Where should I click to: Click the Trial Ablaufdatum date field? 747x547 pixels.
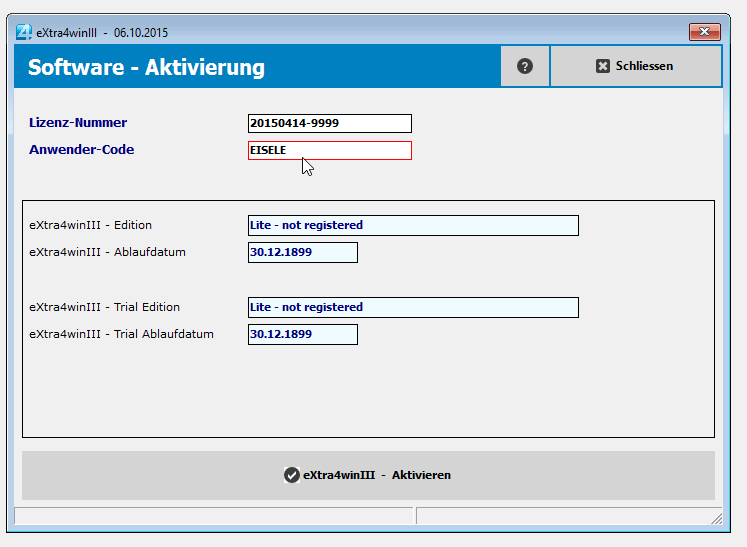(x=302, y=334)
